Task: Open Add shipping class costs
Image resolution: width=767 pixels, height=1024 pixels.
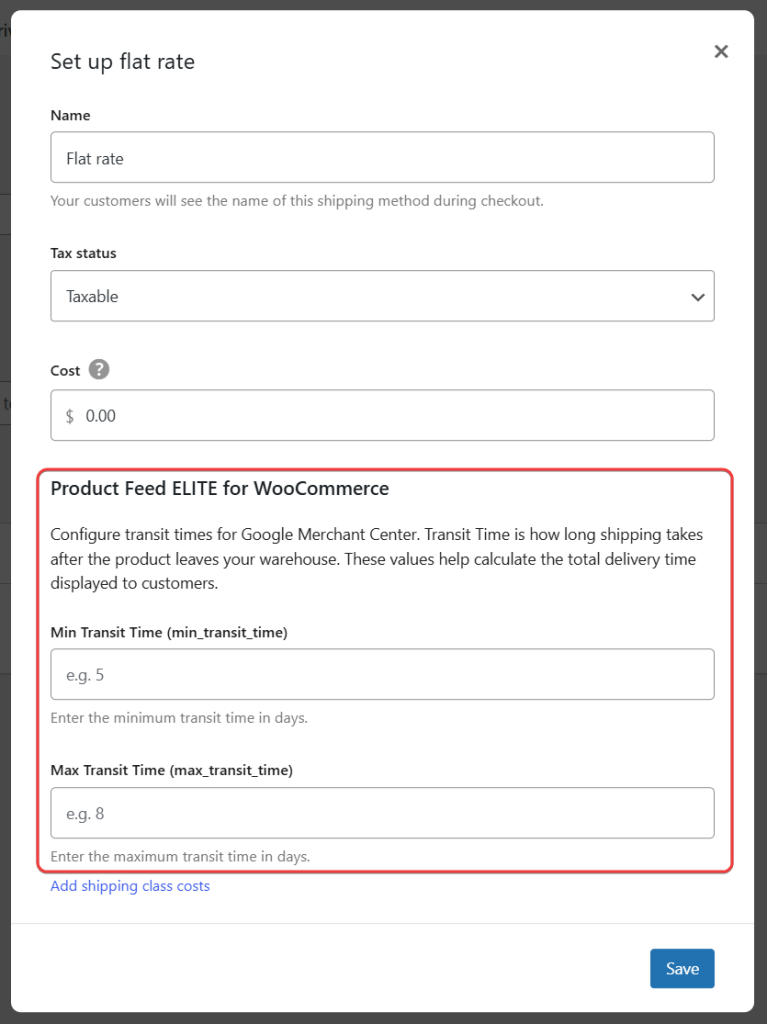Action: [x=129, y=885]
